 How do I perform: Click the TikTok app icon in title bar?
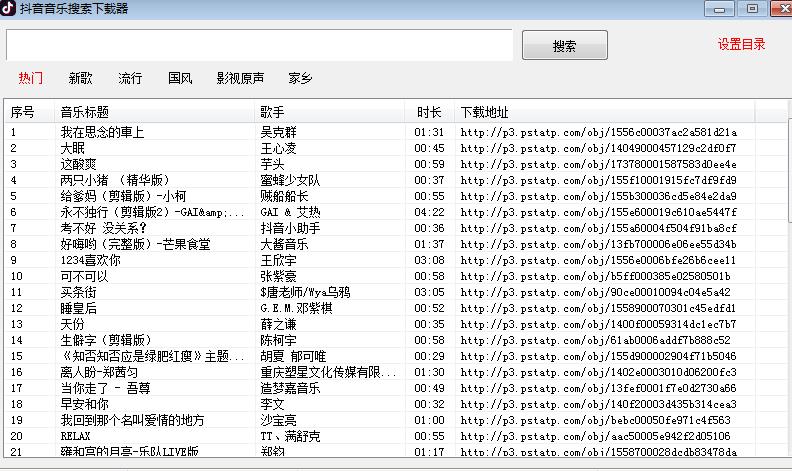point(9,9)
